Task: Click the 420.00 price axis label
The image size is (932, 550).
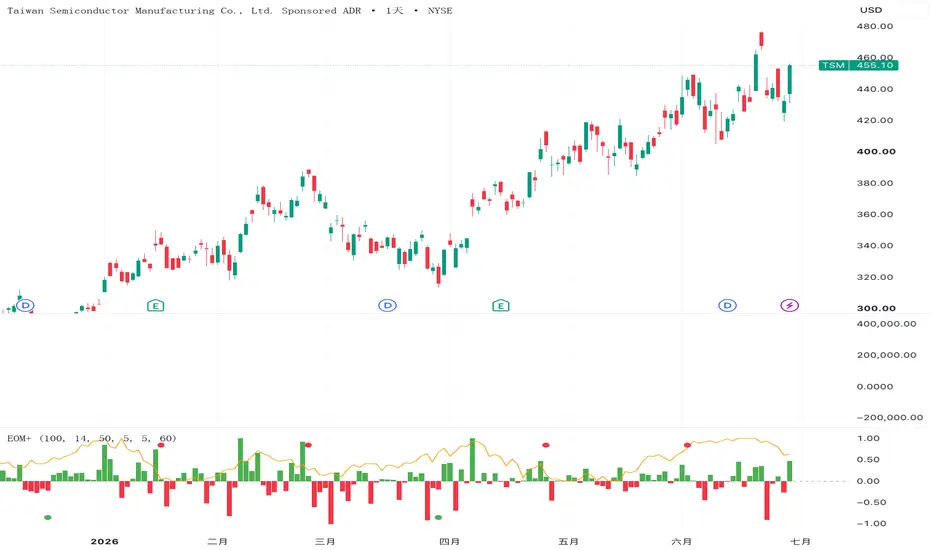Action: tap(875, 120)
